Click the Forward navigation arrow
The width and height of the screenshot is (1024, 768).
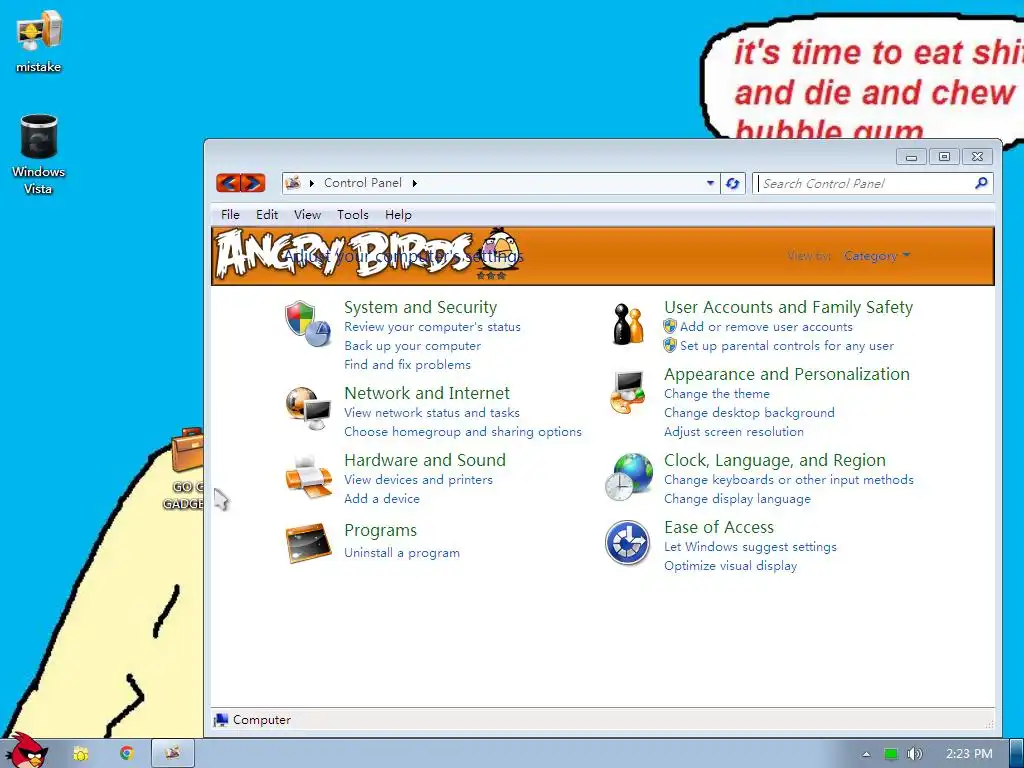(x=253, y=183)
